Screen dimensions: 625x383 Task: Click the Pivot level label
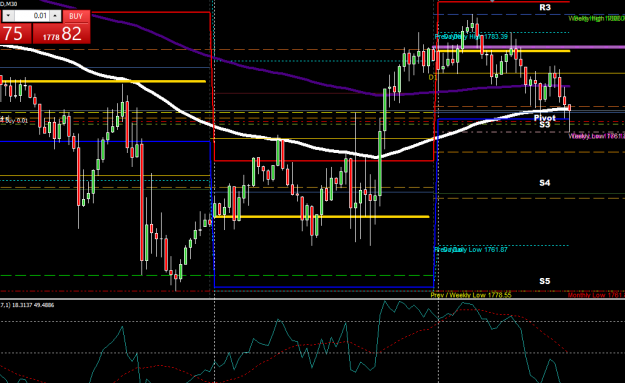pyautogui.click(x=544, y=118)
